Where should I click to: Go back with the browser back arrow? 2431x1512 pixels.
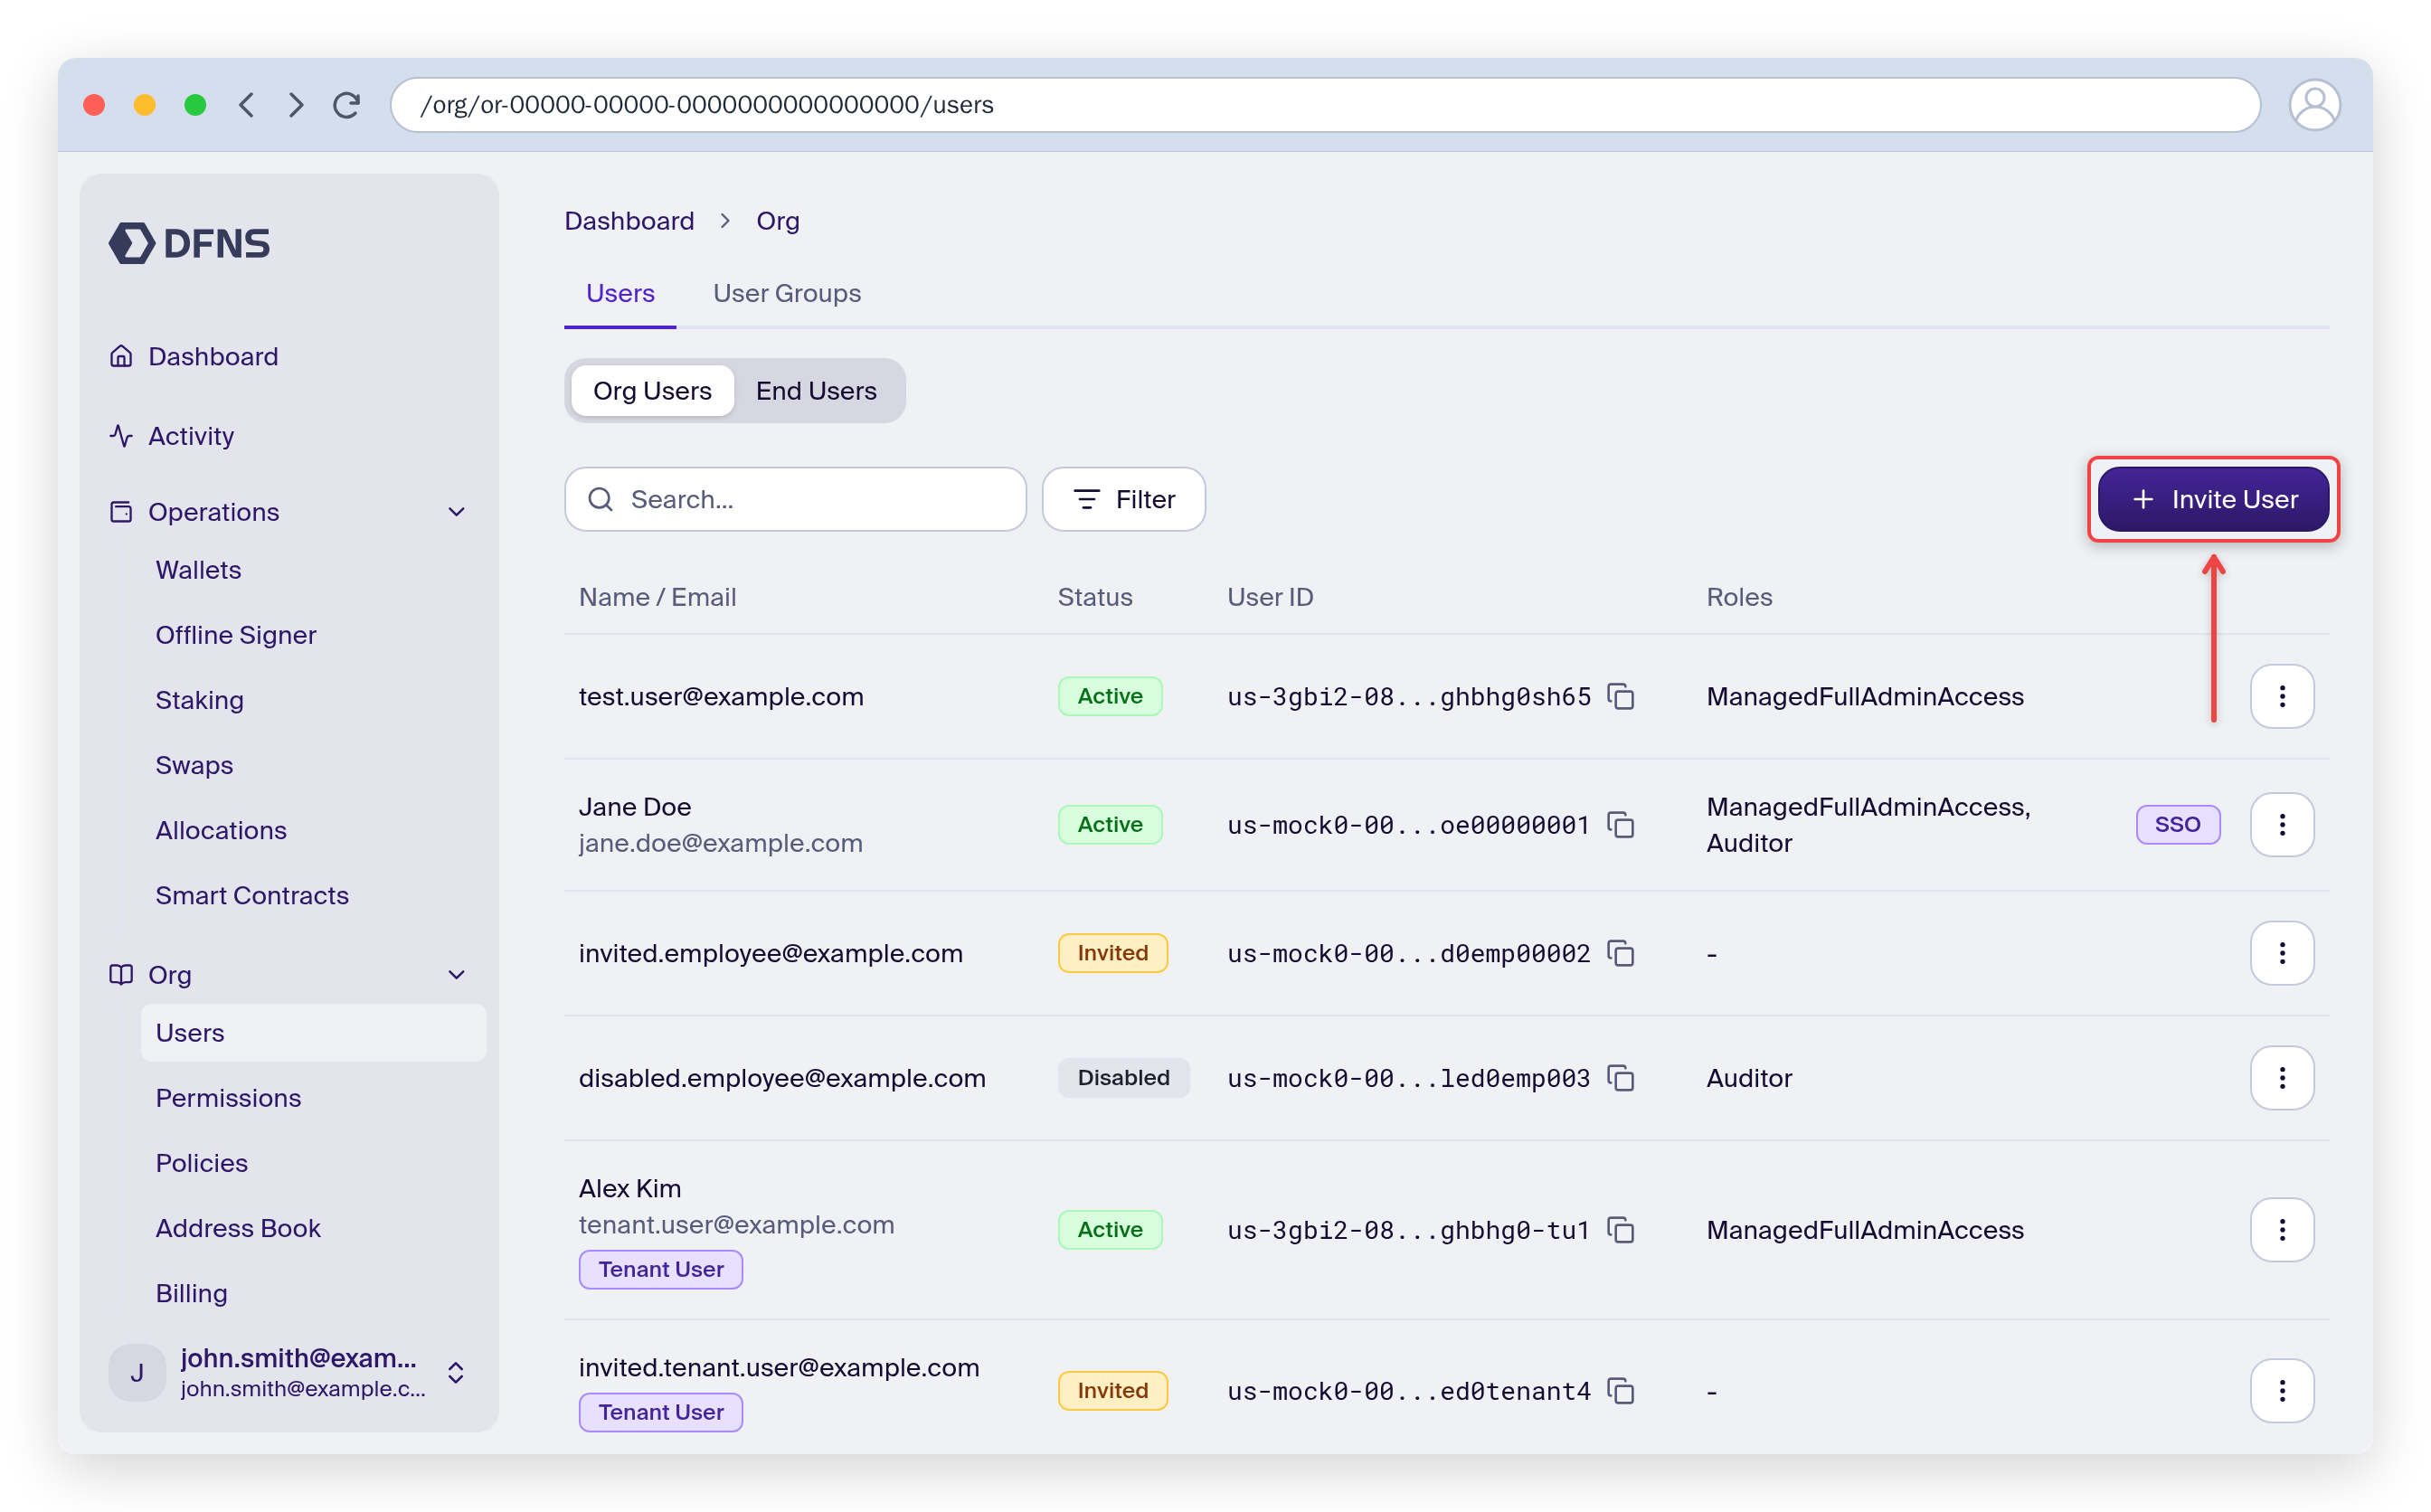[x=246, y=105]
